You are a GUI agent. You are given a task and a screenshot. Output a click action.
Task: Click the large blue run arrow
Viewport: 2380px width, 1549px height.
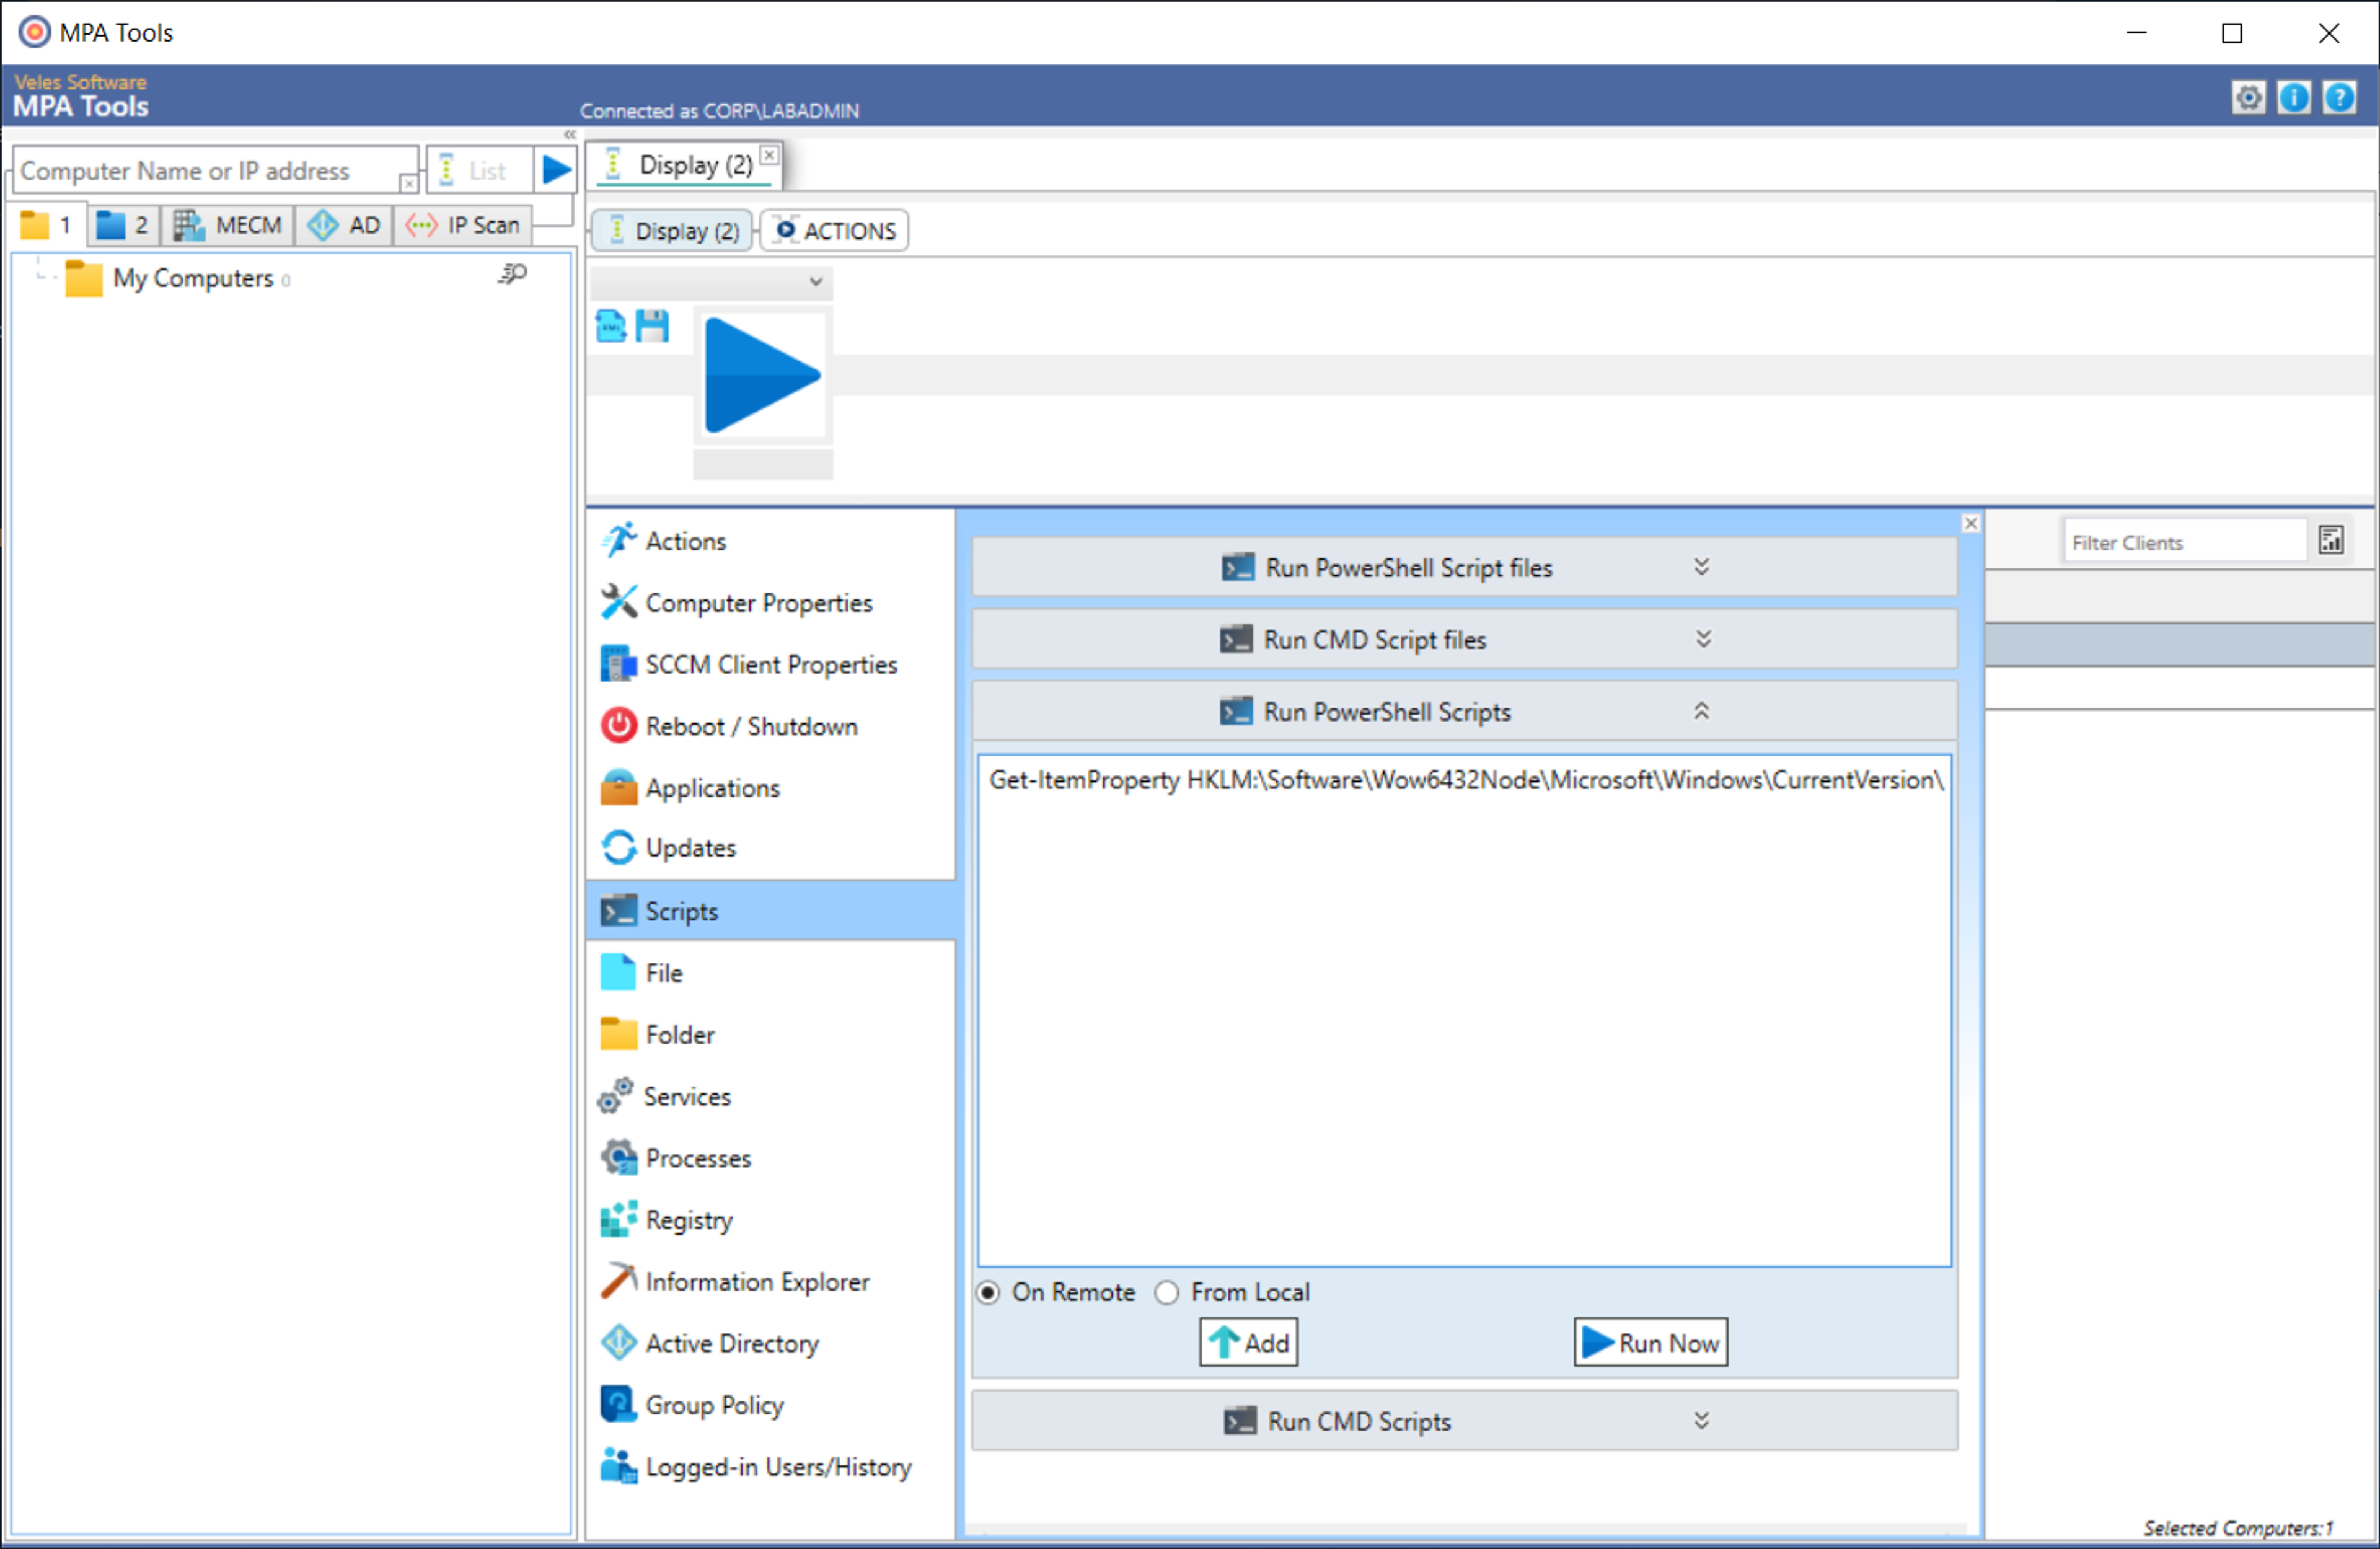[762, 376]
